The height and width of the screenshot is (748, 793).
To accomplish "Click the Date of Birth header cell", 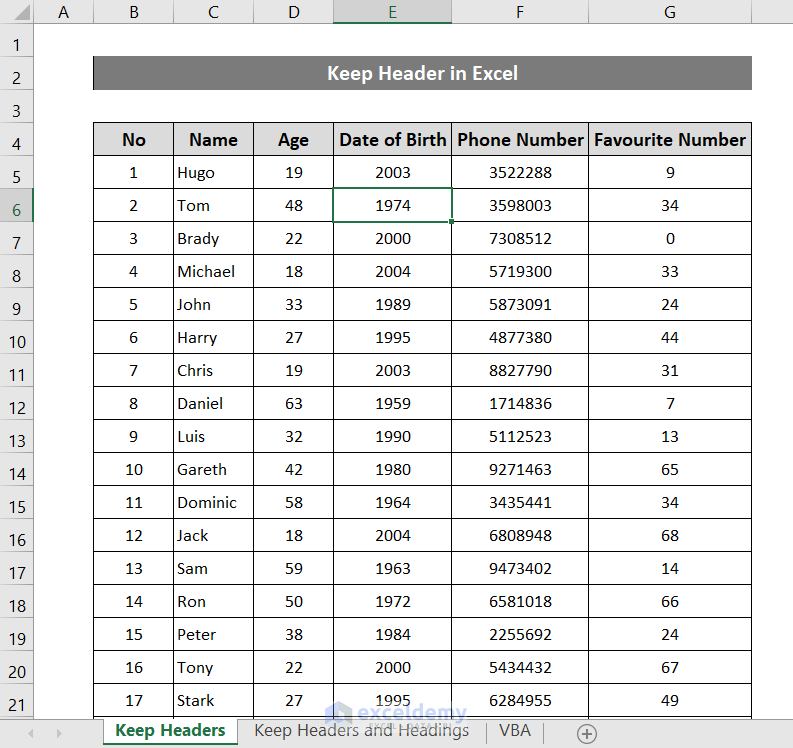I will tap(392, 140).
